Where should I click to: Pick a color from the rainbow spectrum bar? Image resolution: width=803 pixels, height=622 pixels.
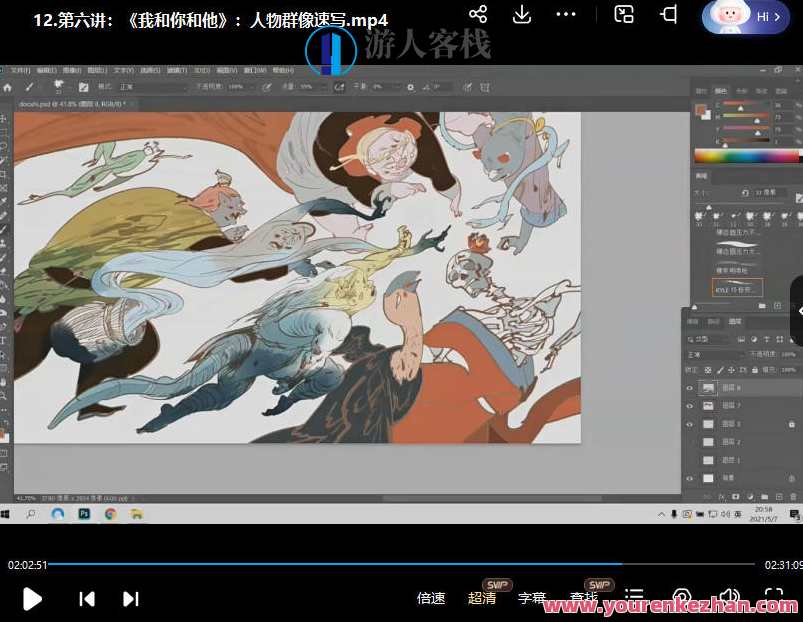pos(746,156)
